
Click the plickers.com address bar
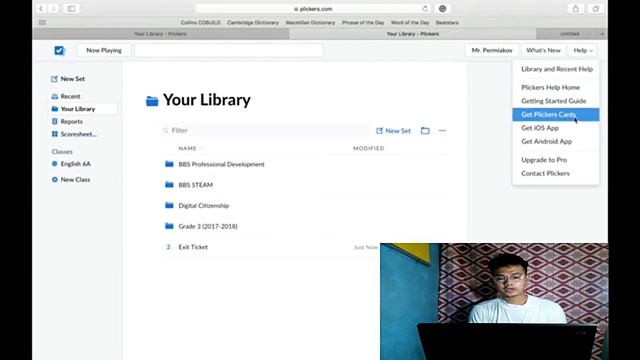[x=313, y=9]
